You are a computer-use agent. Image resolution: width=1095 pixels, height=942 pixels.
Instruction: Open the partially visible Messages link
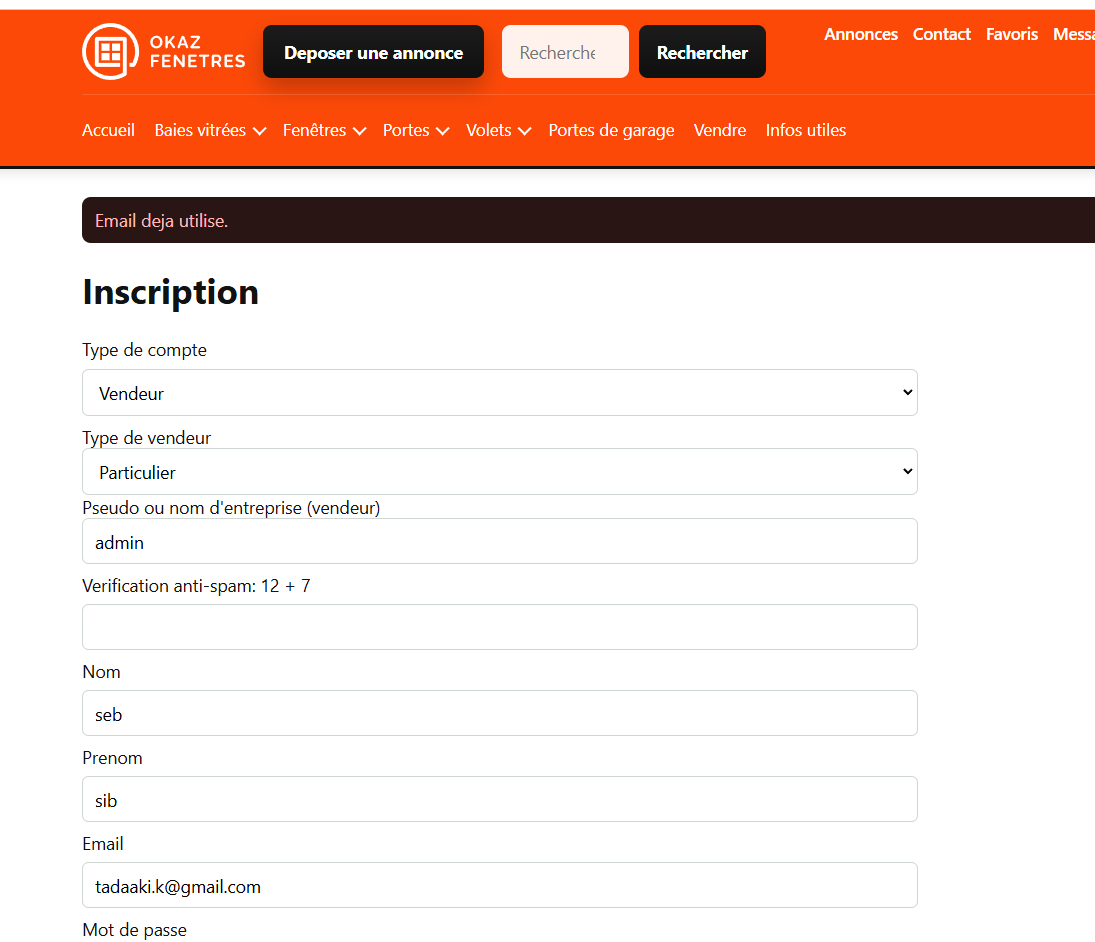click(1074, 34)
